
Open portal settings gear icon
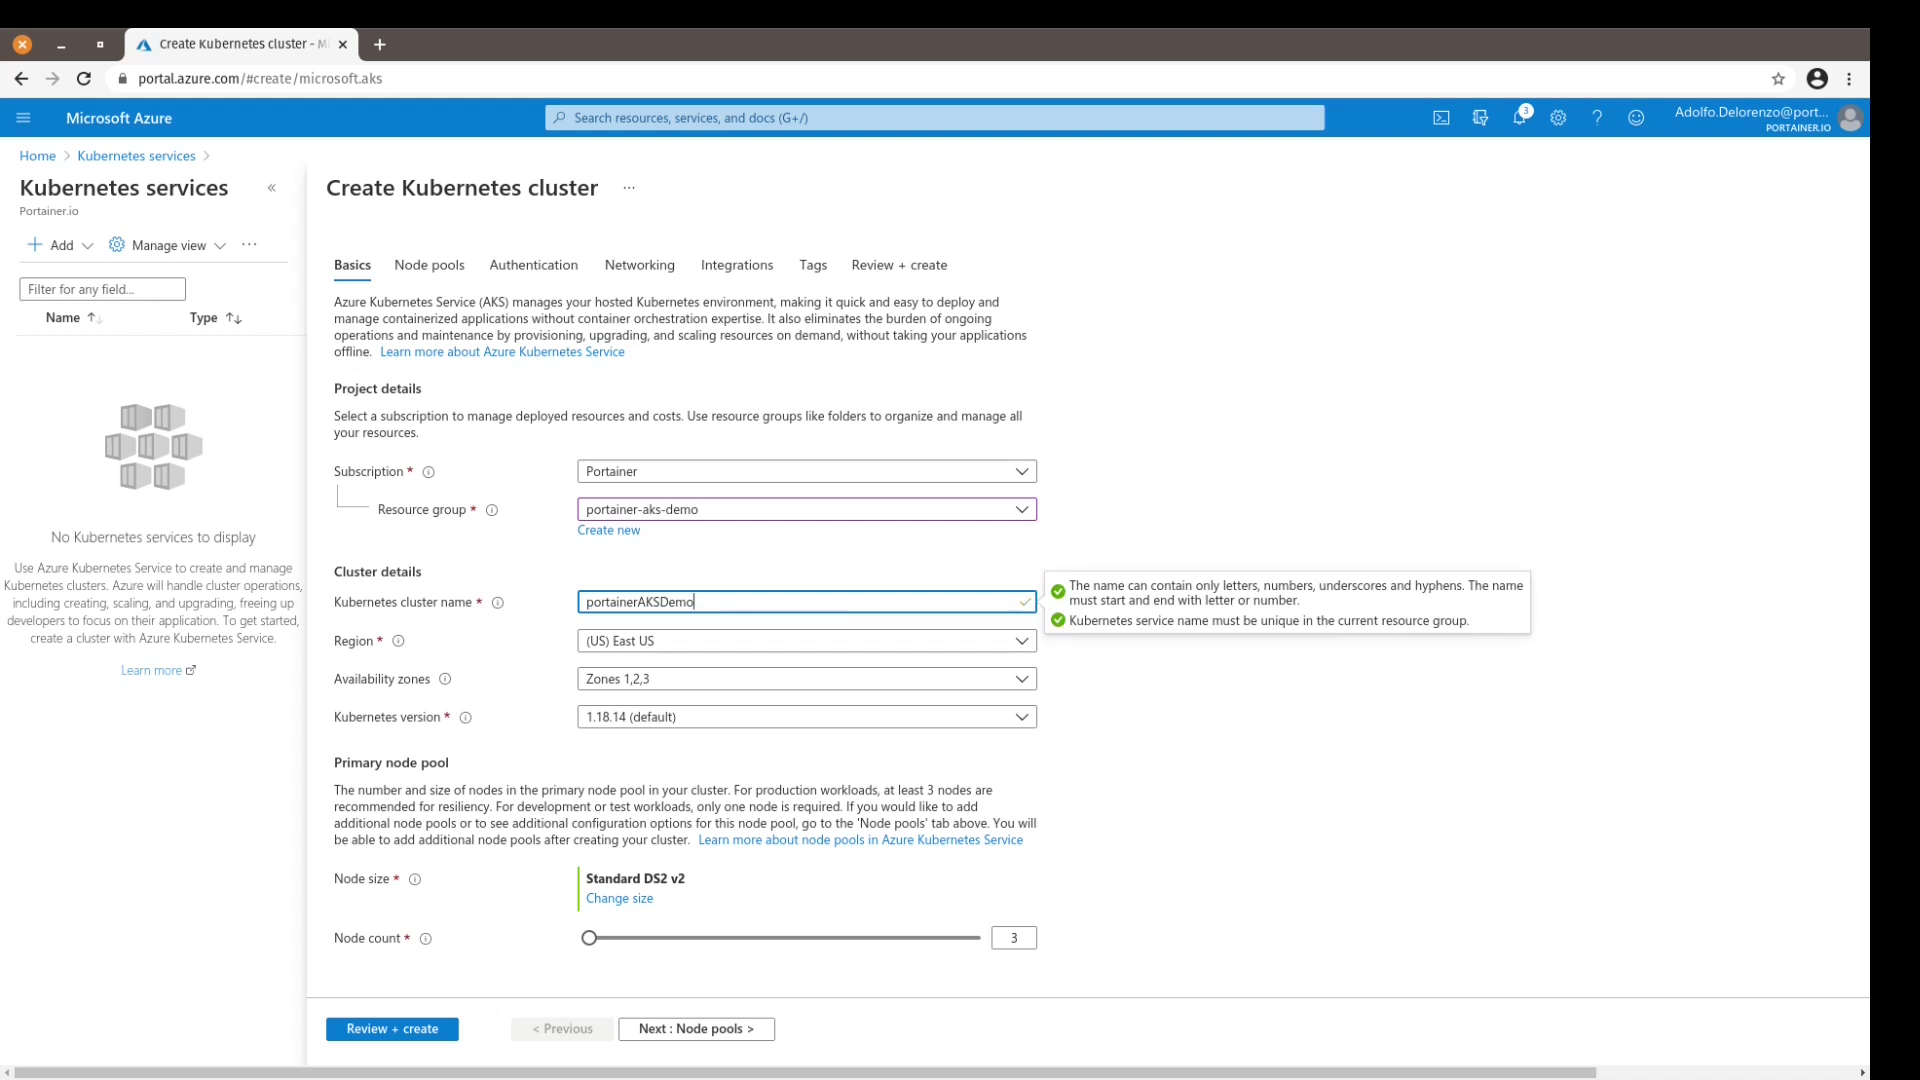1558,118
